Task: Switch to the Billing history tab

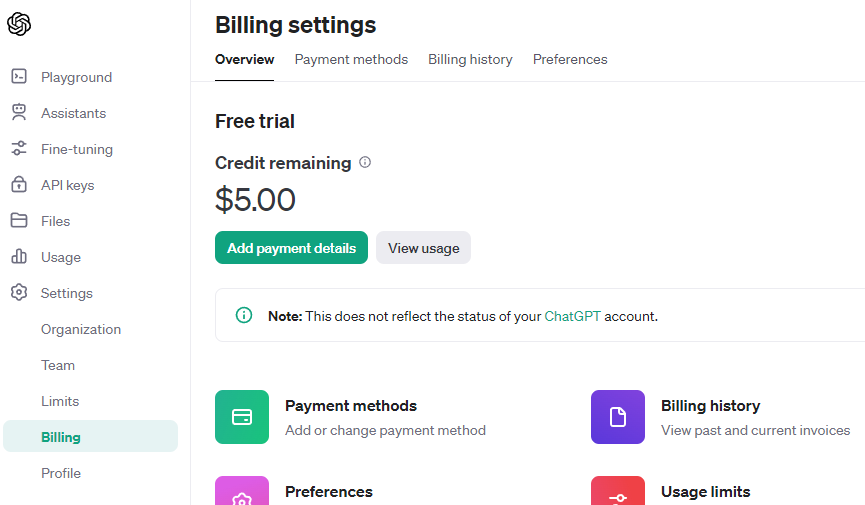Action: [x=470, y=60]
